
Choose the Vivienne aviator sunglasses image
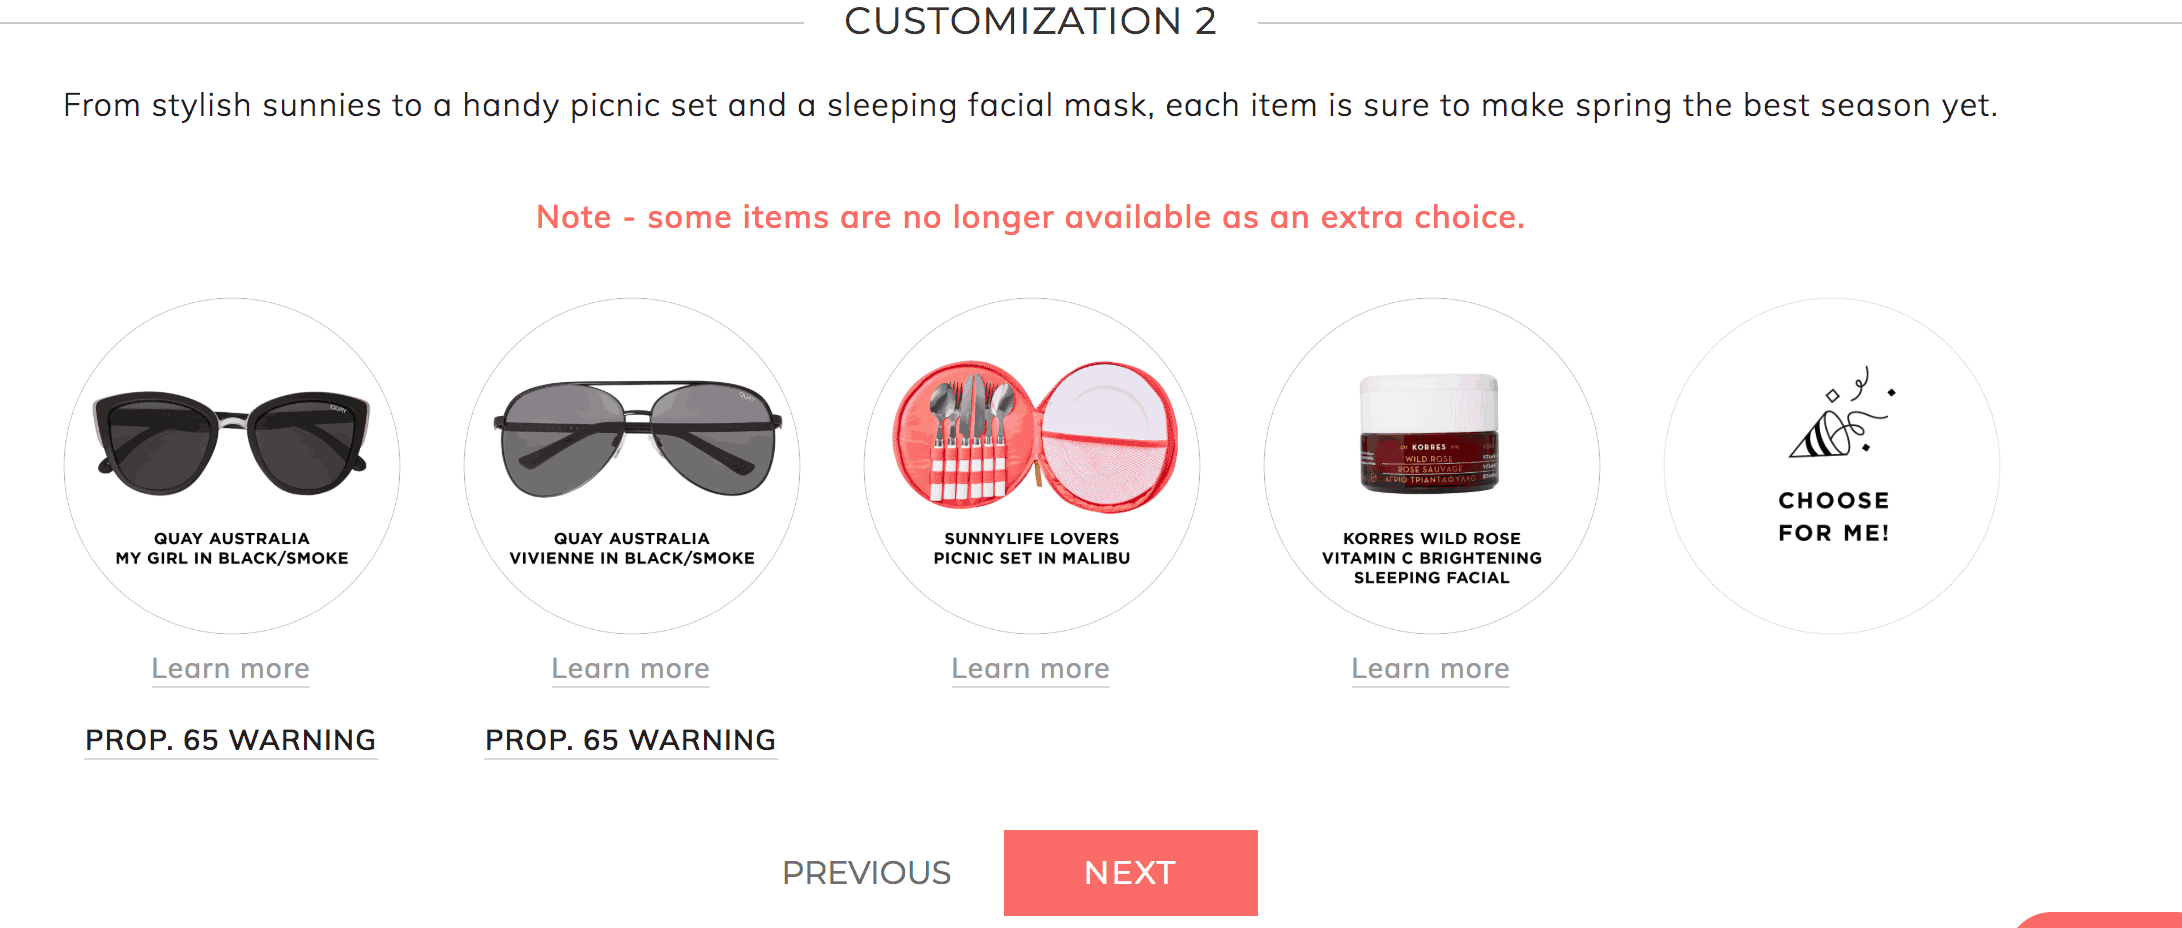637,438
